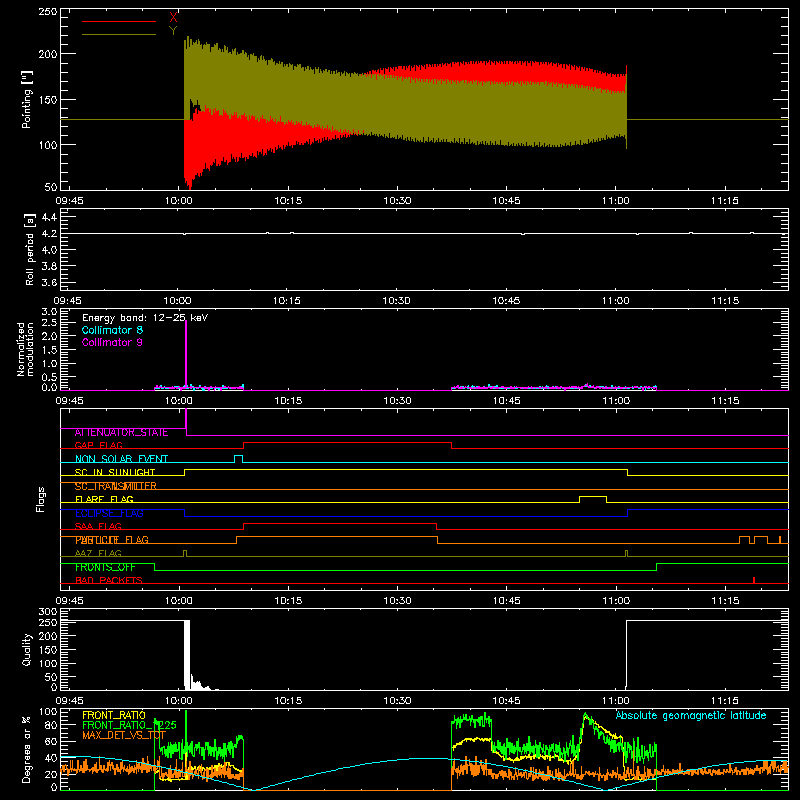The image size is (800, 800).
Task: Click the 3.8 tick on Roll period axis
Action: pos(49,266)
